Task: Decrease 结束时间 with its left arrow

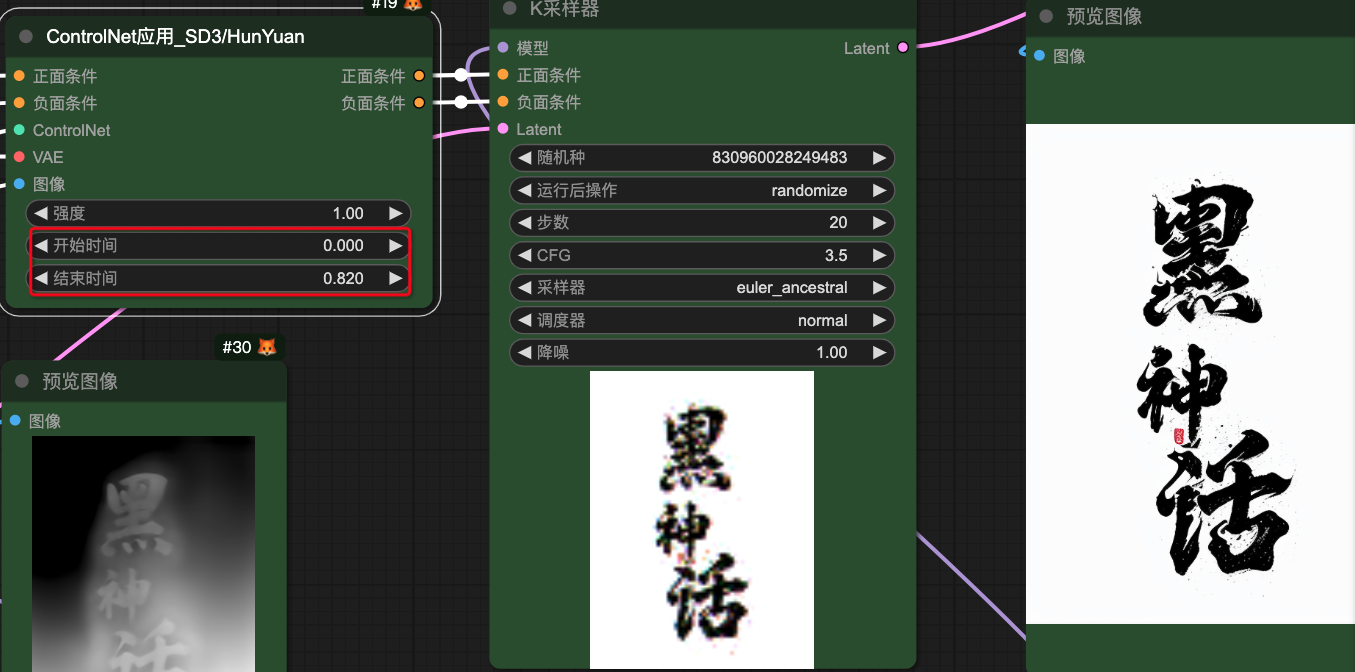Action: (x=41, y=278)
